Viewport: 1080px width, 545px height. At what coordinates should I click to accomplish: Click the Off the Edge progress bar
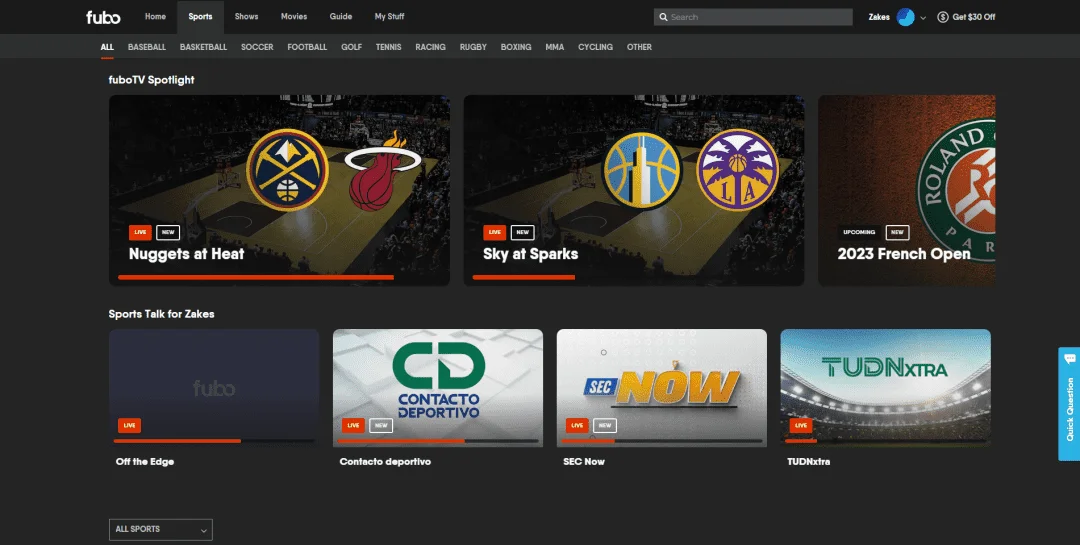point(214,440)
